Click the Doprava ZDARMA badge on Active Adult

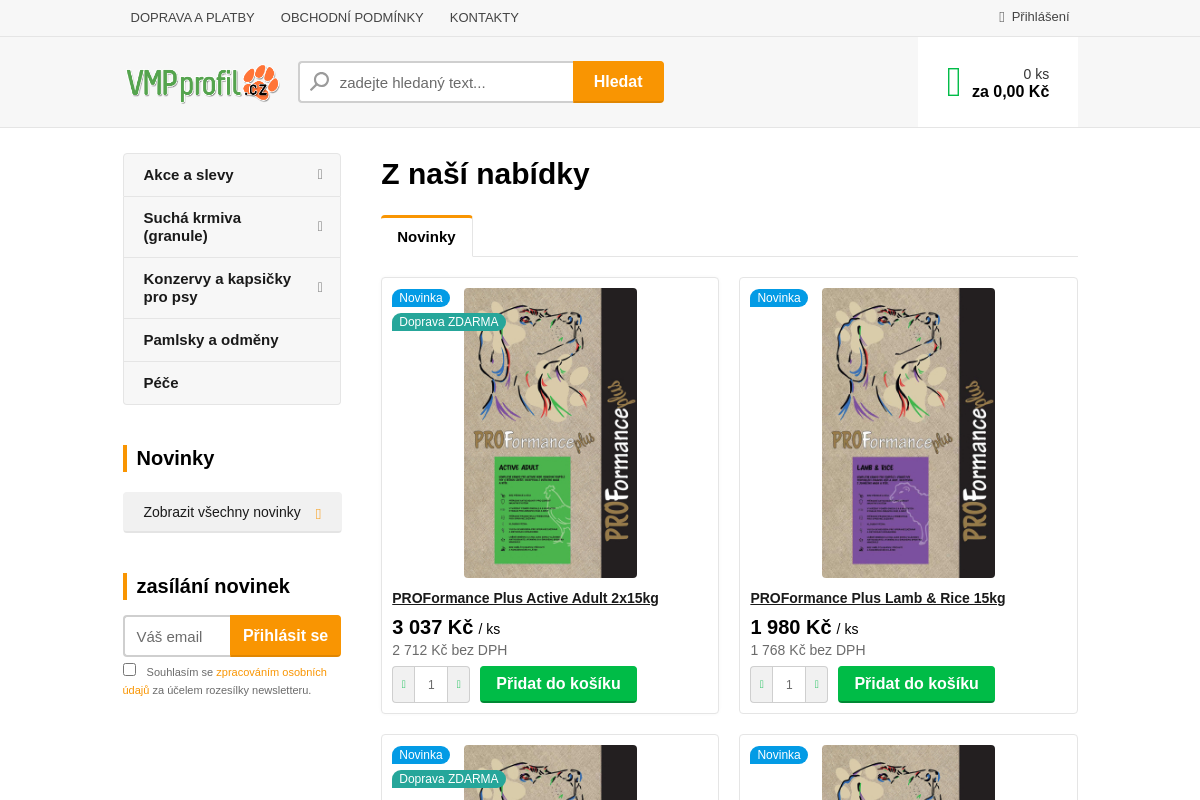[448, 322]
